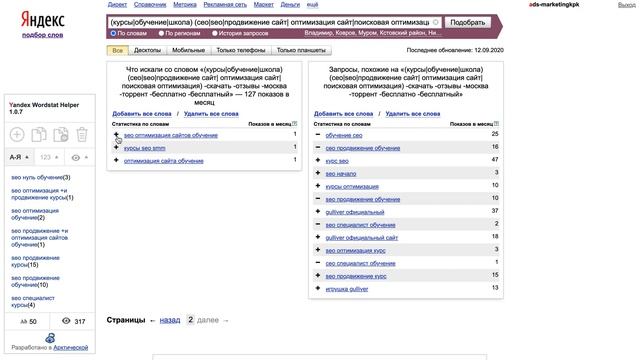This screenshot has width=640, height=360.
Task: Go to previous page via 'назад' link
Action: point(170,320)
